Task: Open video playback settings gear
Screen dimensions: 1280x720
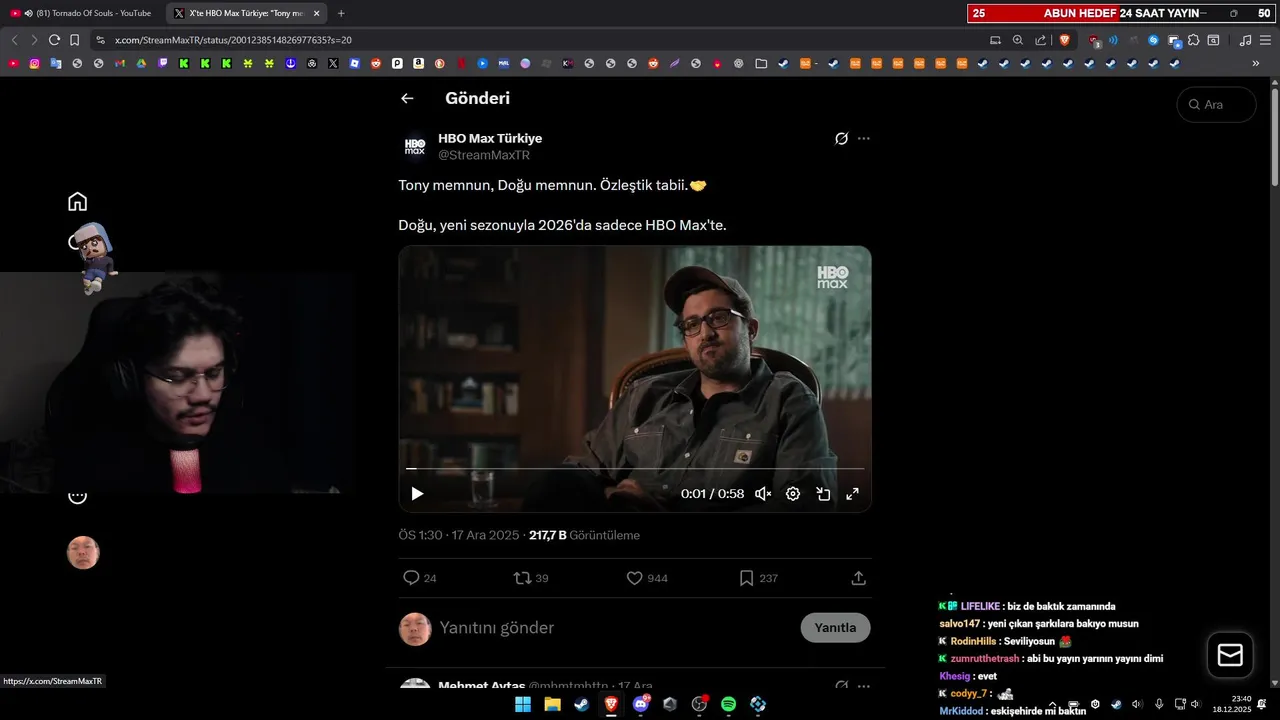Action: [793, 494]
